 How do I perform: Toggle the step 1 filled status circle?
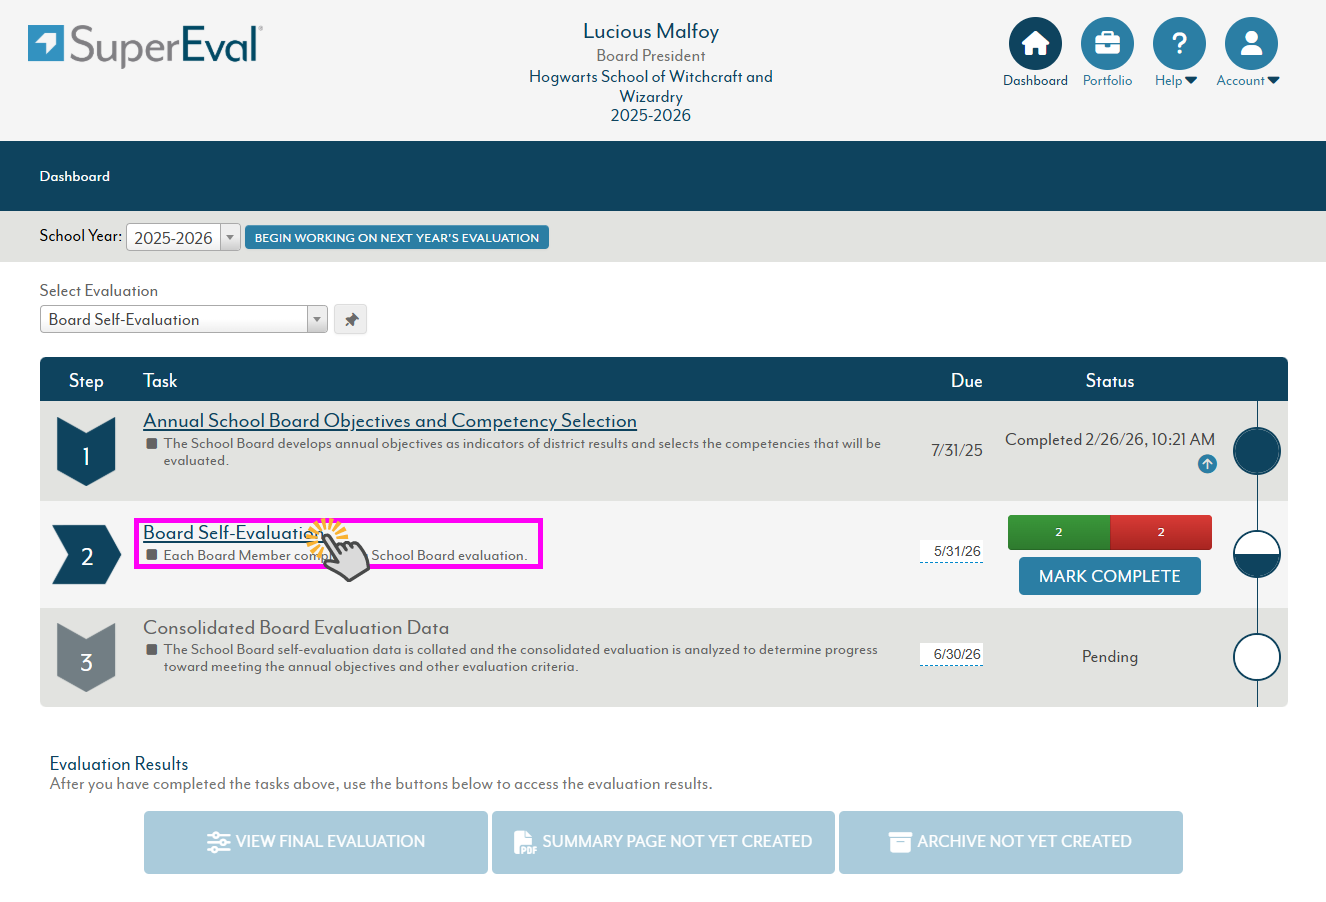click(1256, 451)
